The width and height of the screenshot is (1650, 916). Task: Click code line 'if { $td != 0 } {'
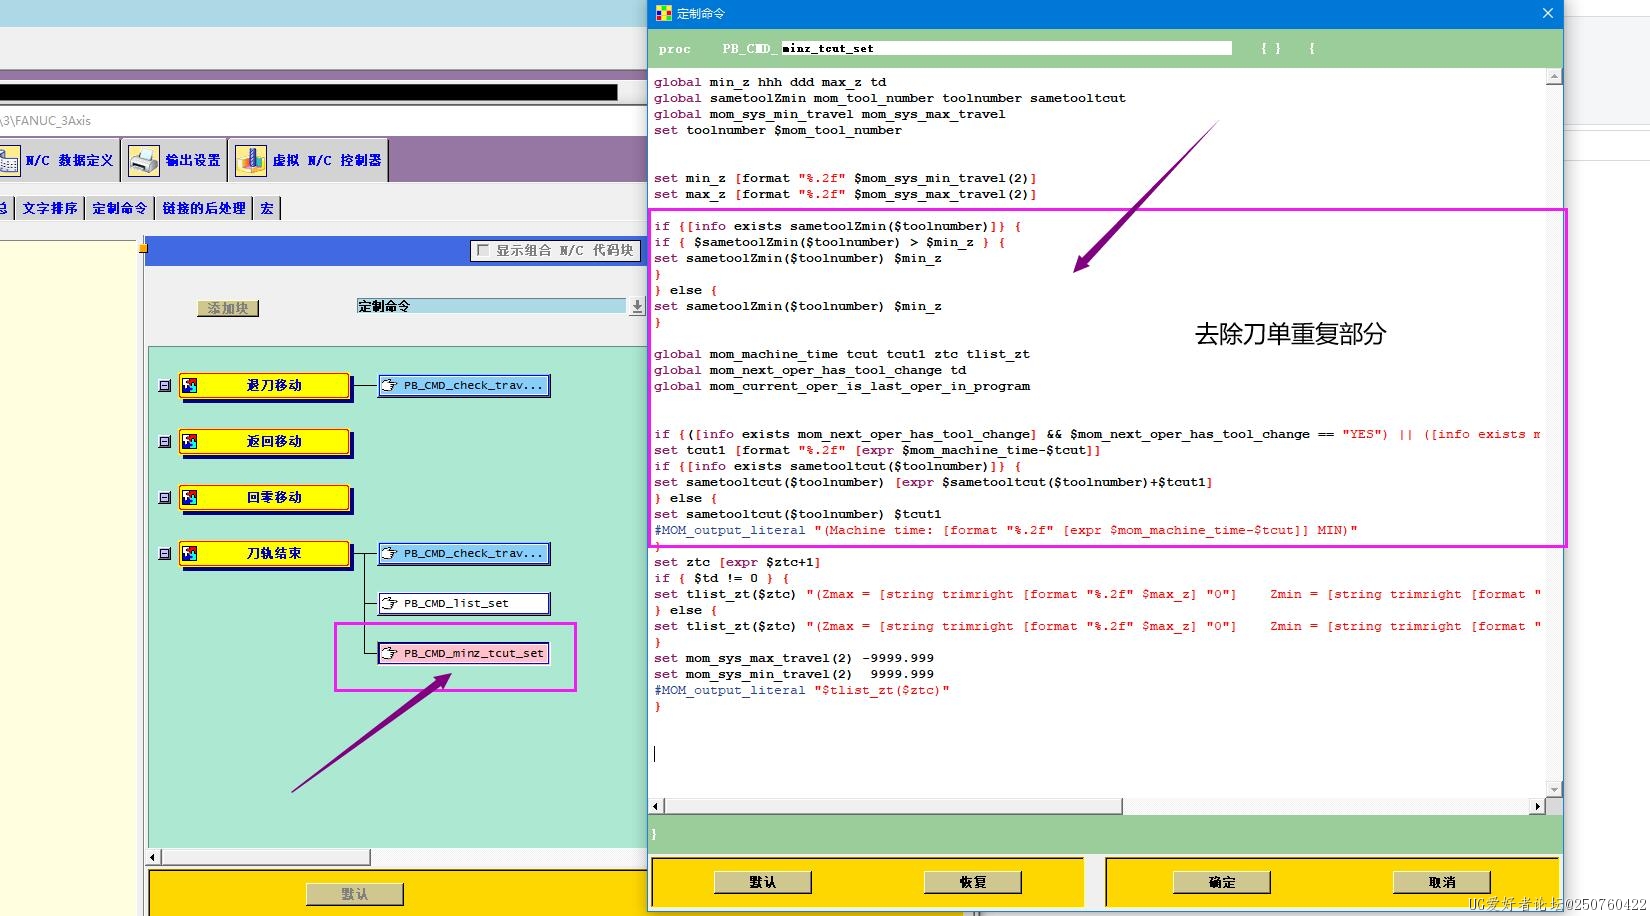pyautogui.click(x=722, y=578)
